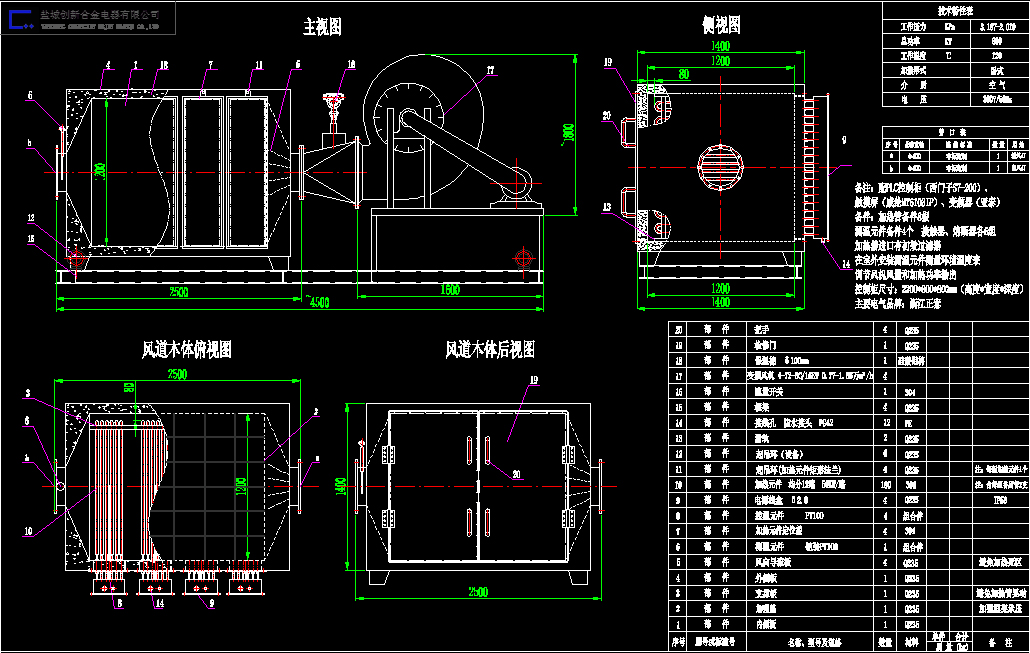
Task: Select balloon 16 above the valve
Action: pos(351,64)
